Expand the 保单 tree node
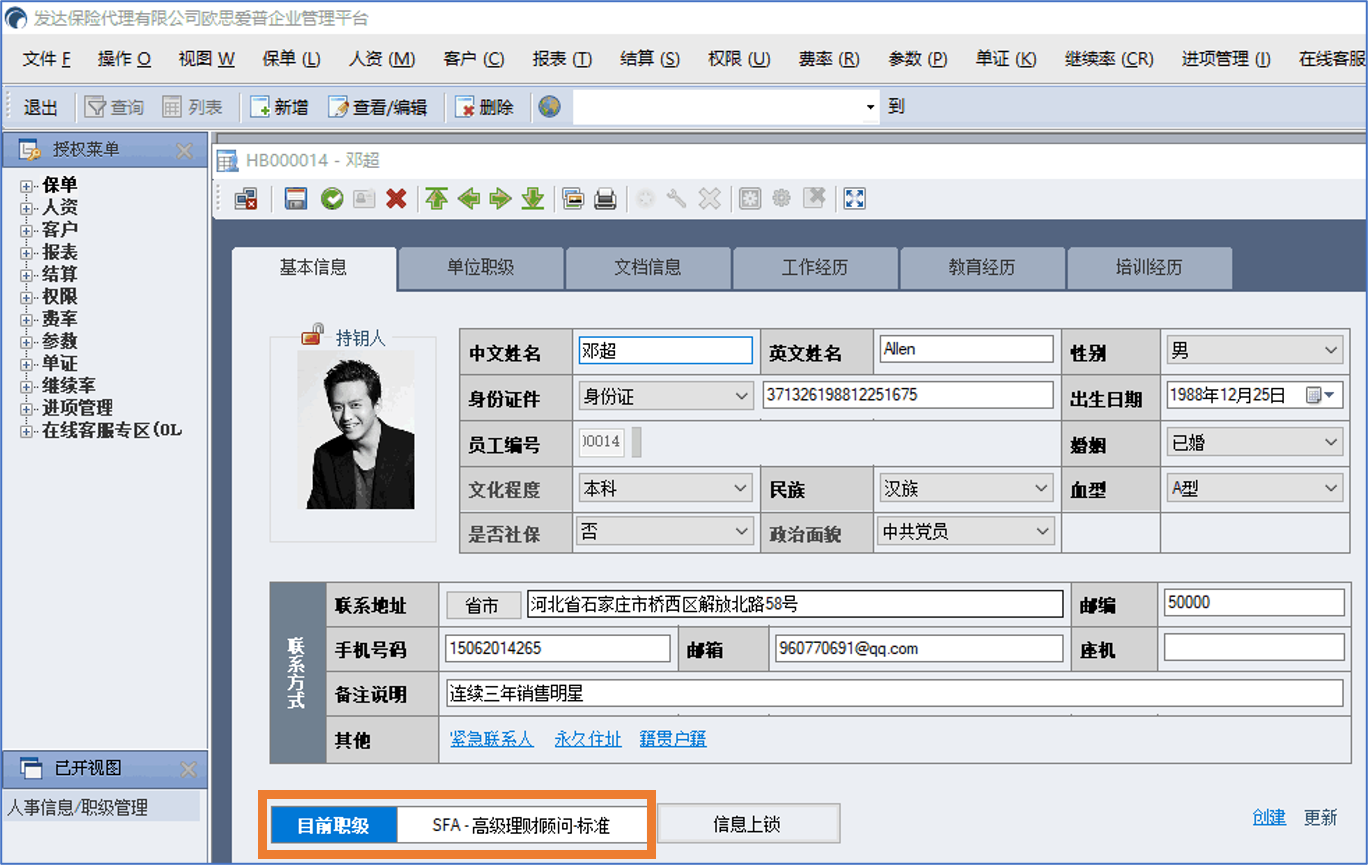This screenshot has height=865, width=1368. pyautogui.click(x=26, y=185)
